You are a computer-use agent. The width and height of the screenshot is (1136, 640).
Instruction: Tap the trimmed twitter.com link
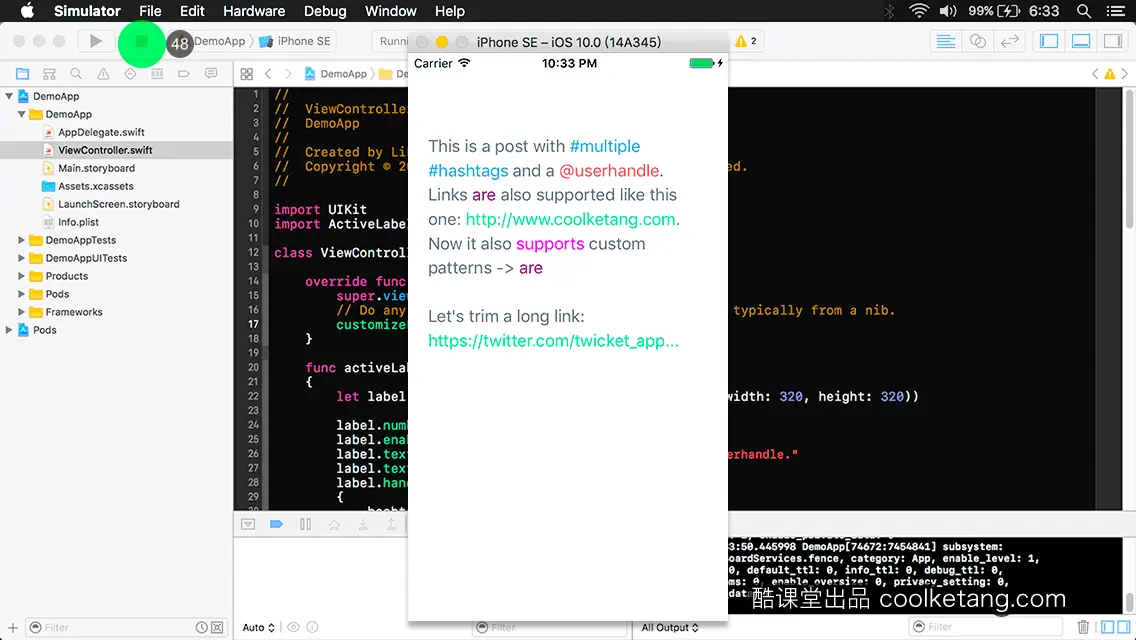(554, 341)
